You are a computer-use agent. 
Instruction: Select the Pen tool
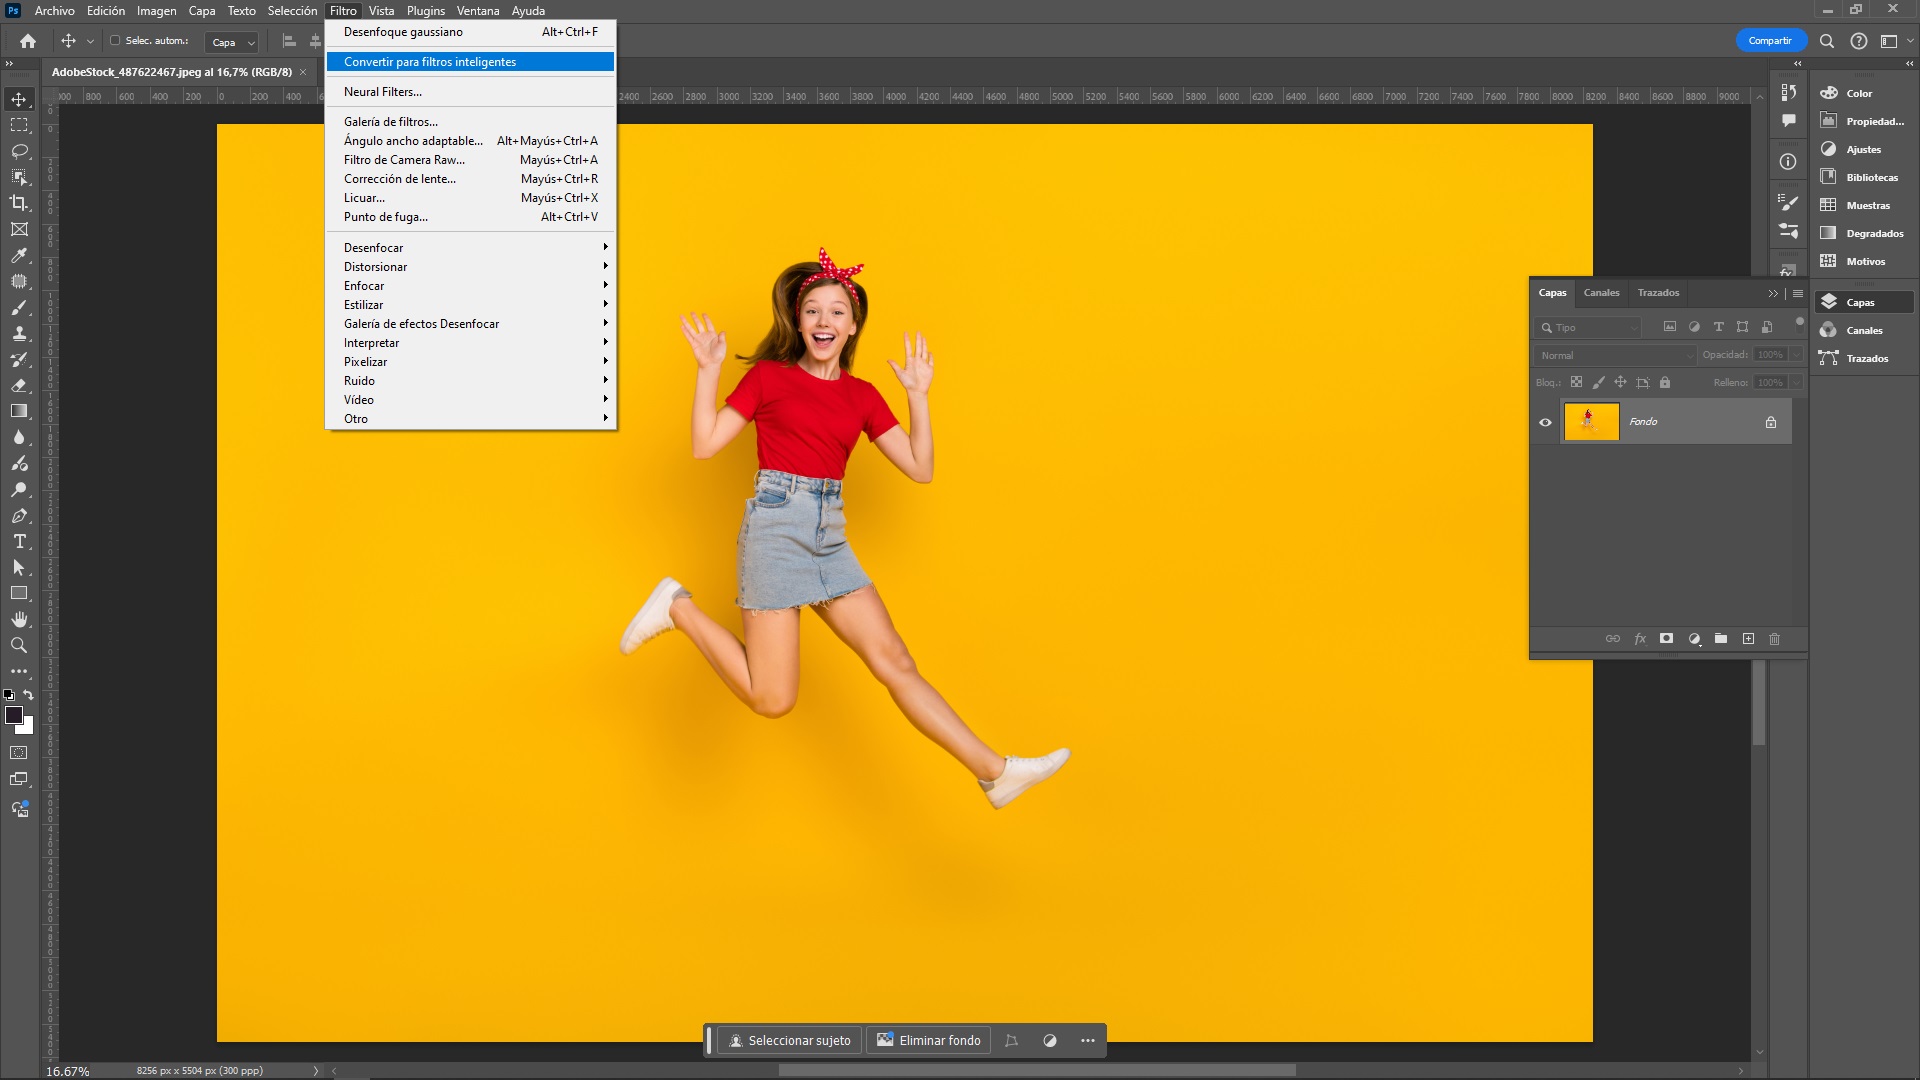(19, 516)
